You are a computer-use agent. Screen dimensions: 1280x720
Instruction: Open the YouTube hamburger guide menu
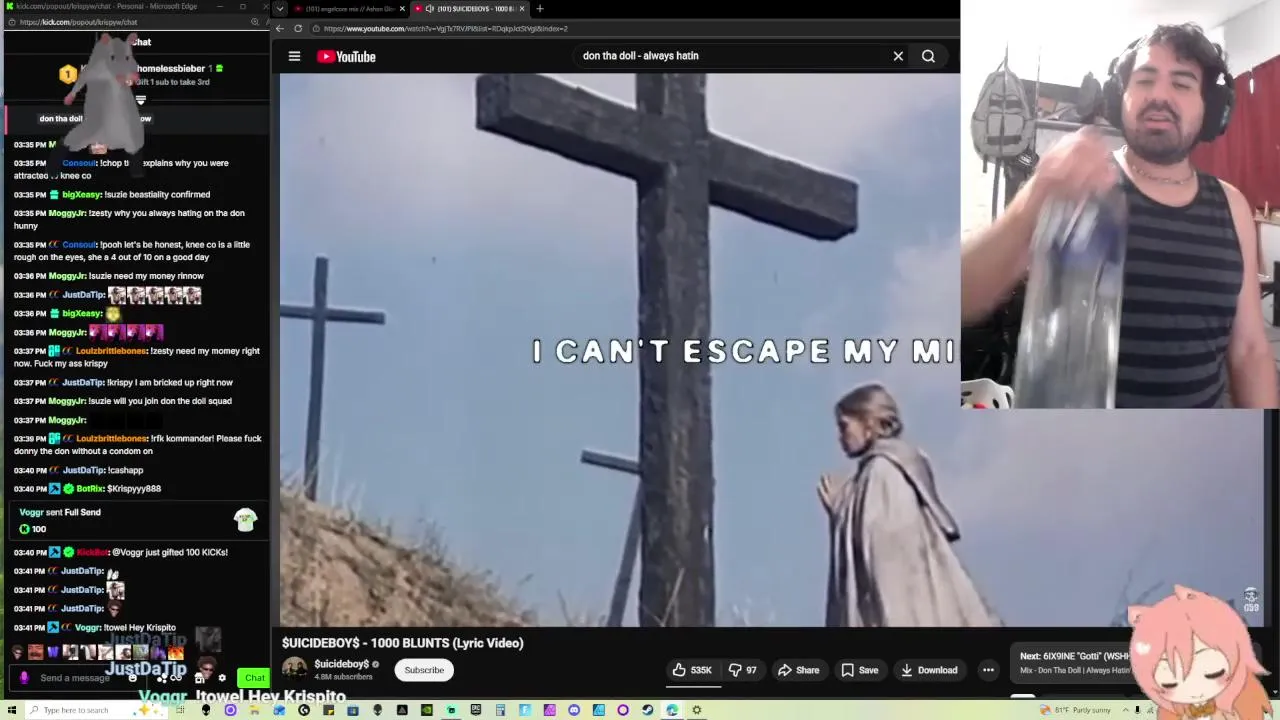point(294,57)
